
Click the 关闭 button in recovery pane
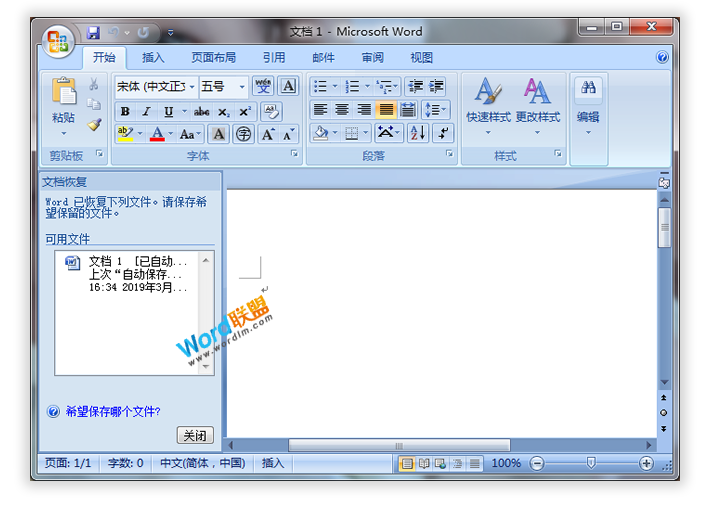tap(195, 436)
